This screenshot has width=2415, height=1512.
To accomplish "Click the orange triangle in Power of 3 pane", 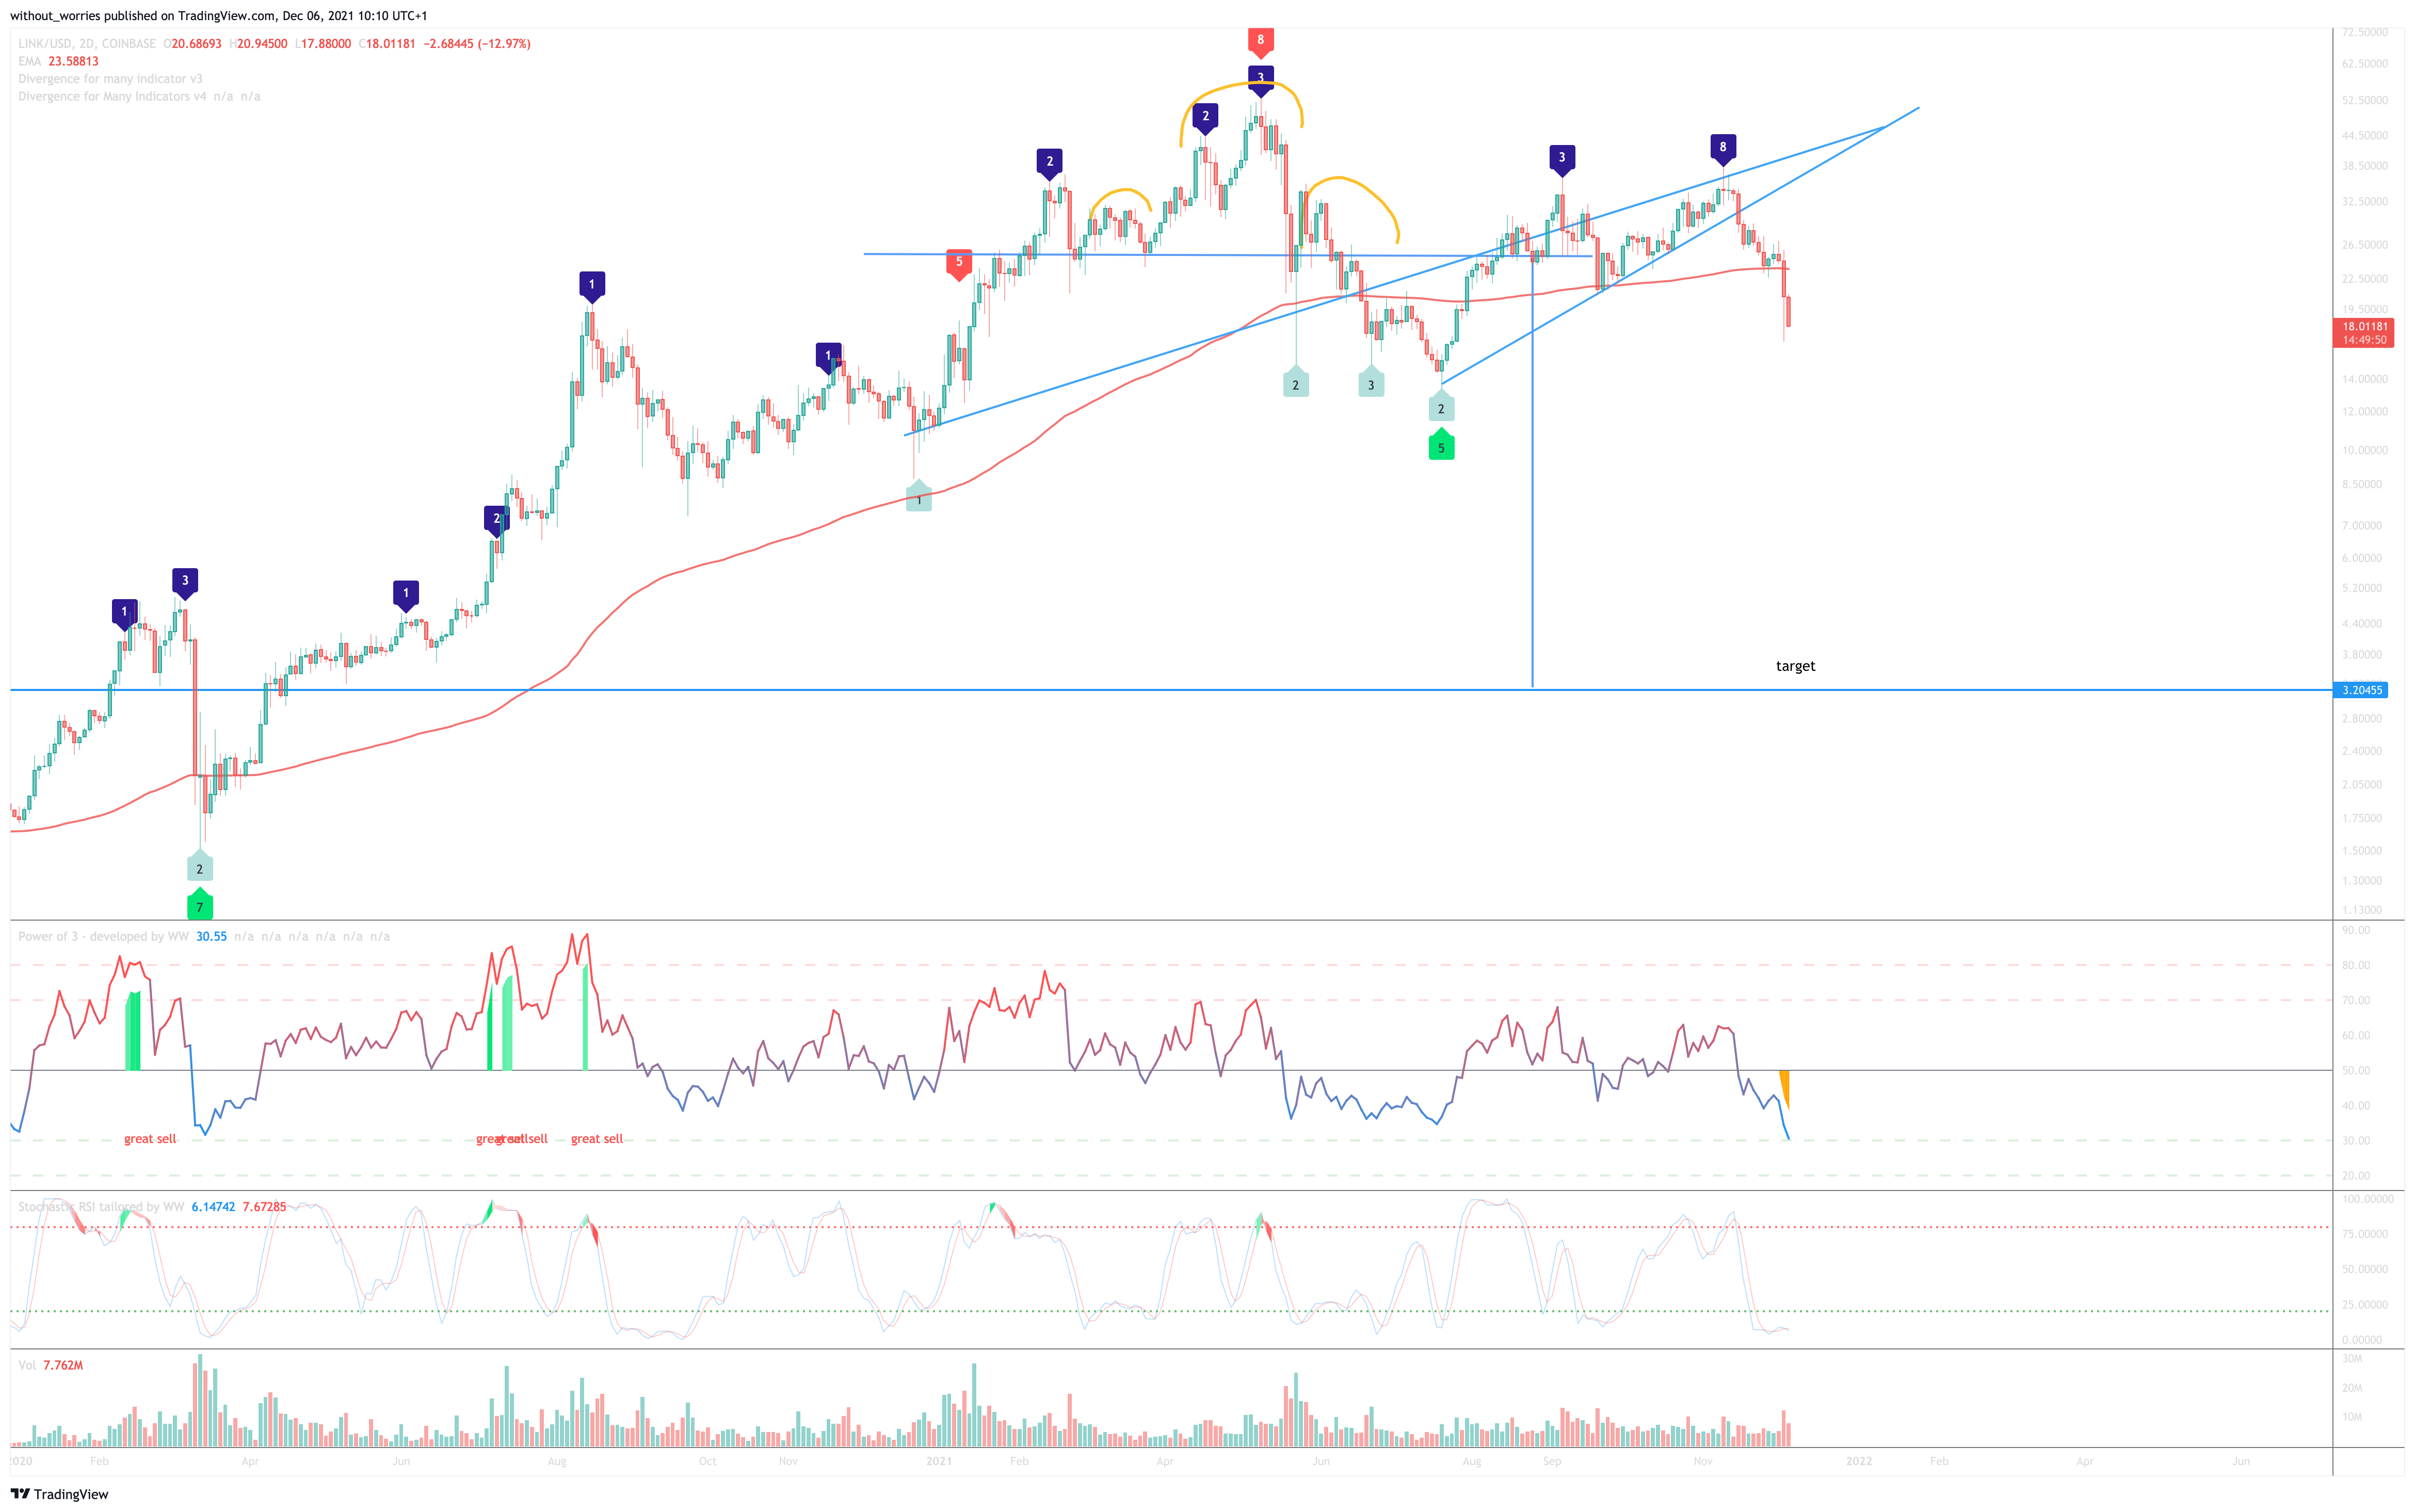I will (1785, 1088).
